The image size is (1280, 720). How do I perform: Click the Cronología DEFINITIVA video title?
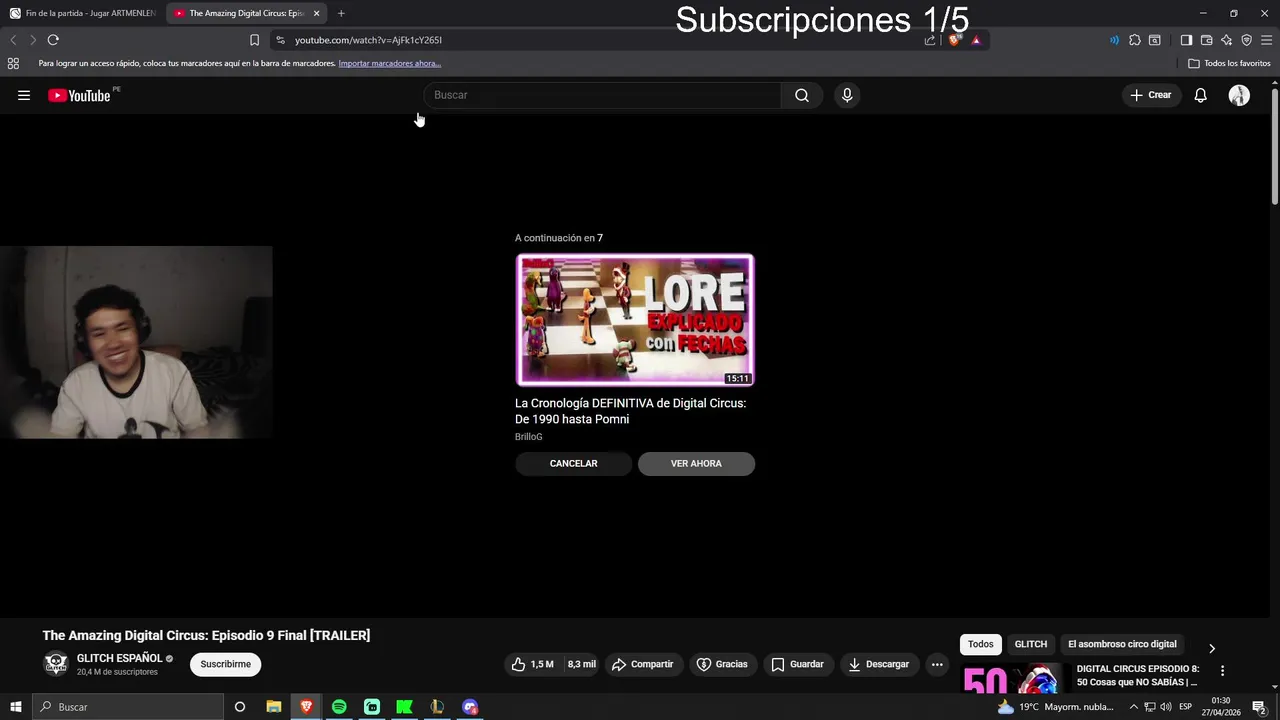tap(630, 411)
